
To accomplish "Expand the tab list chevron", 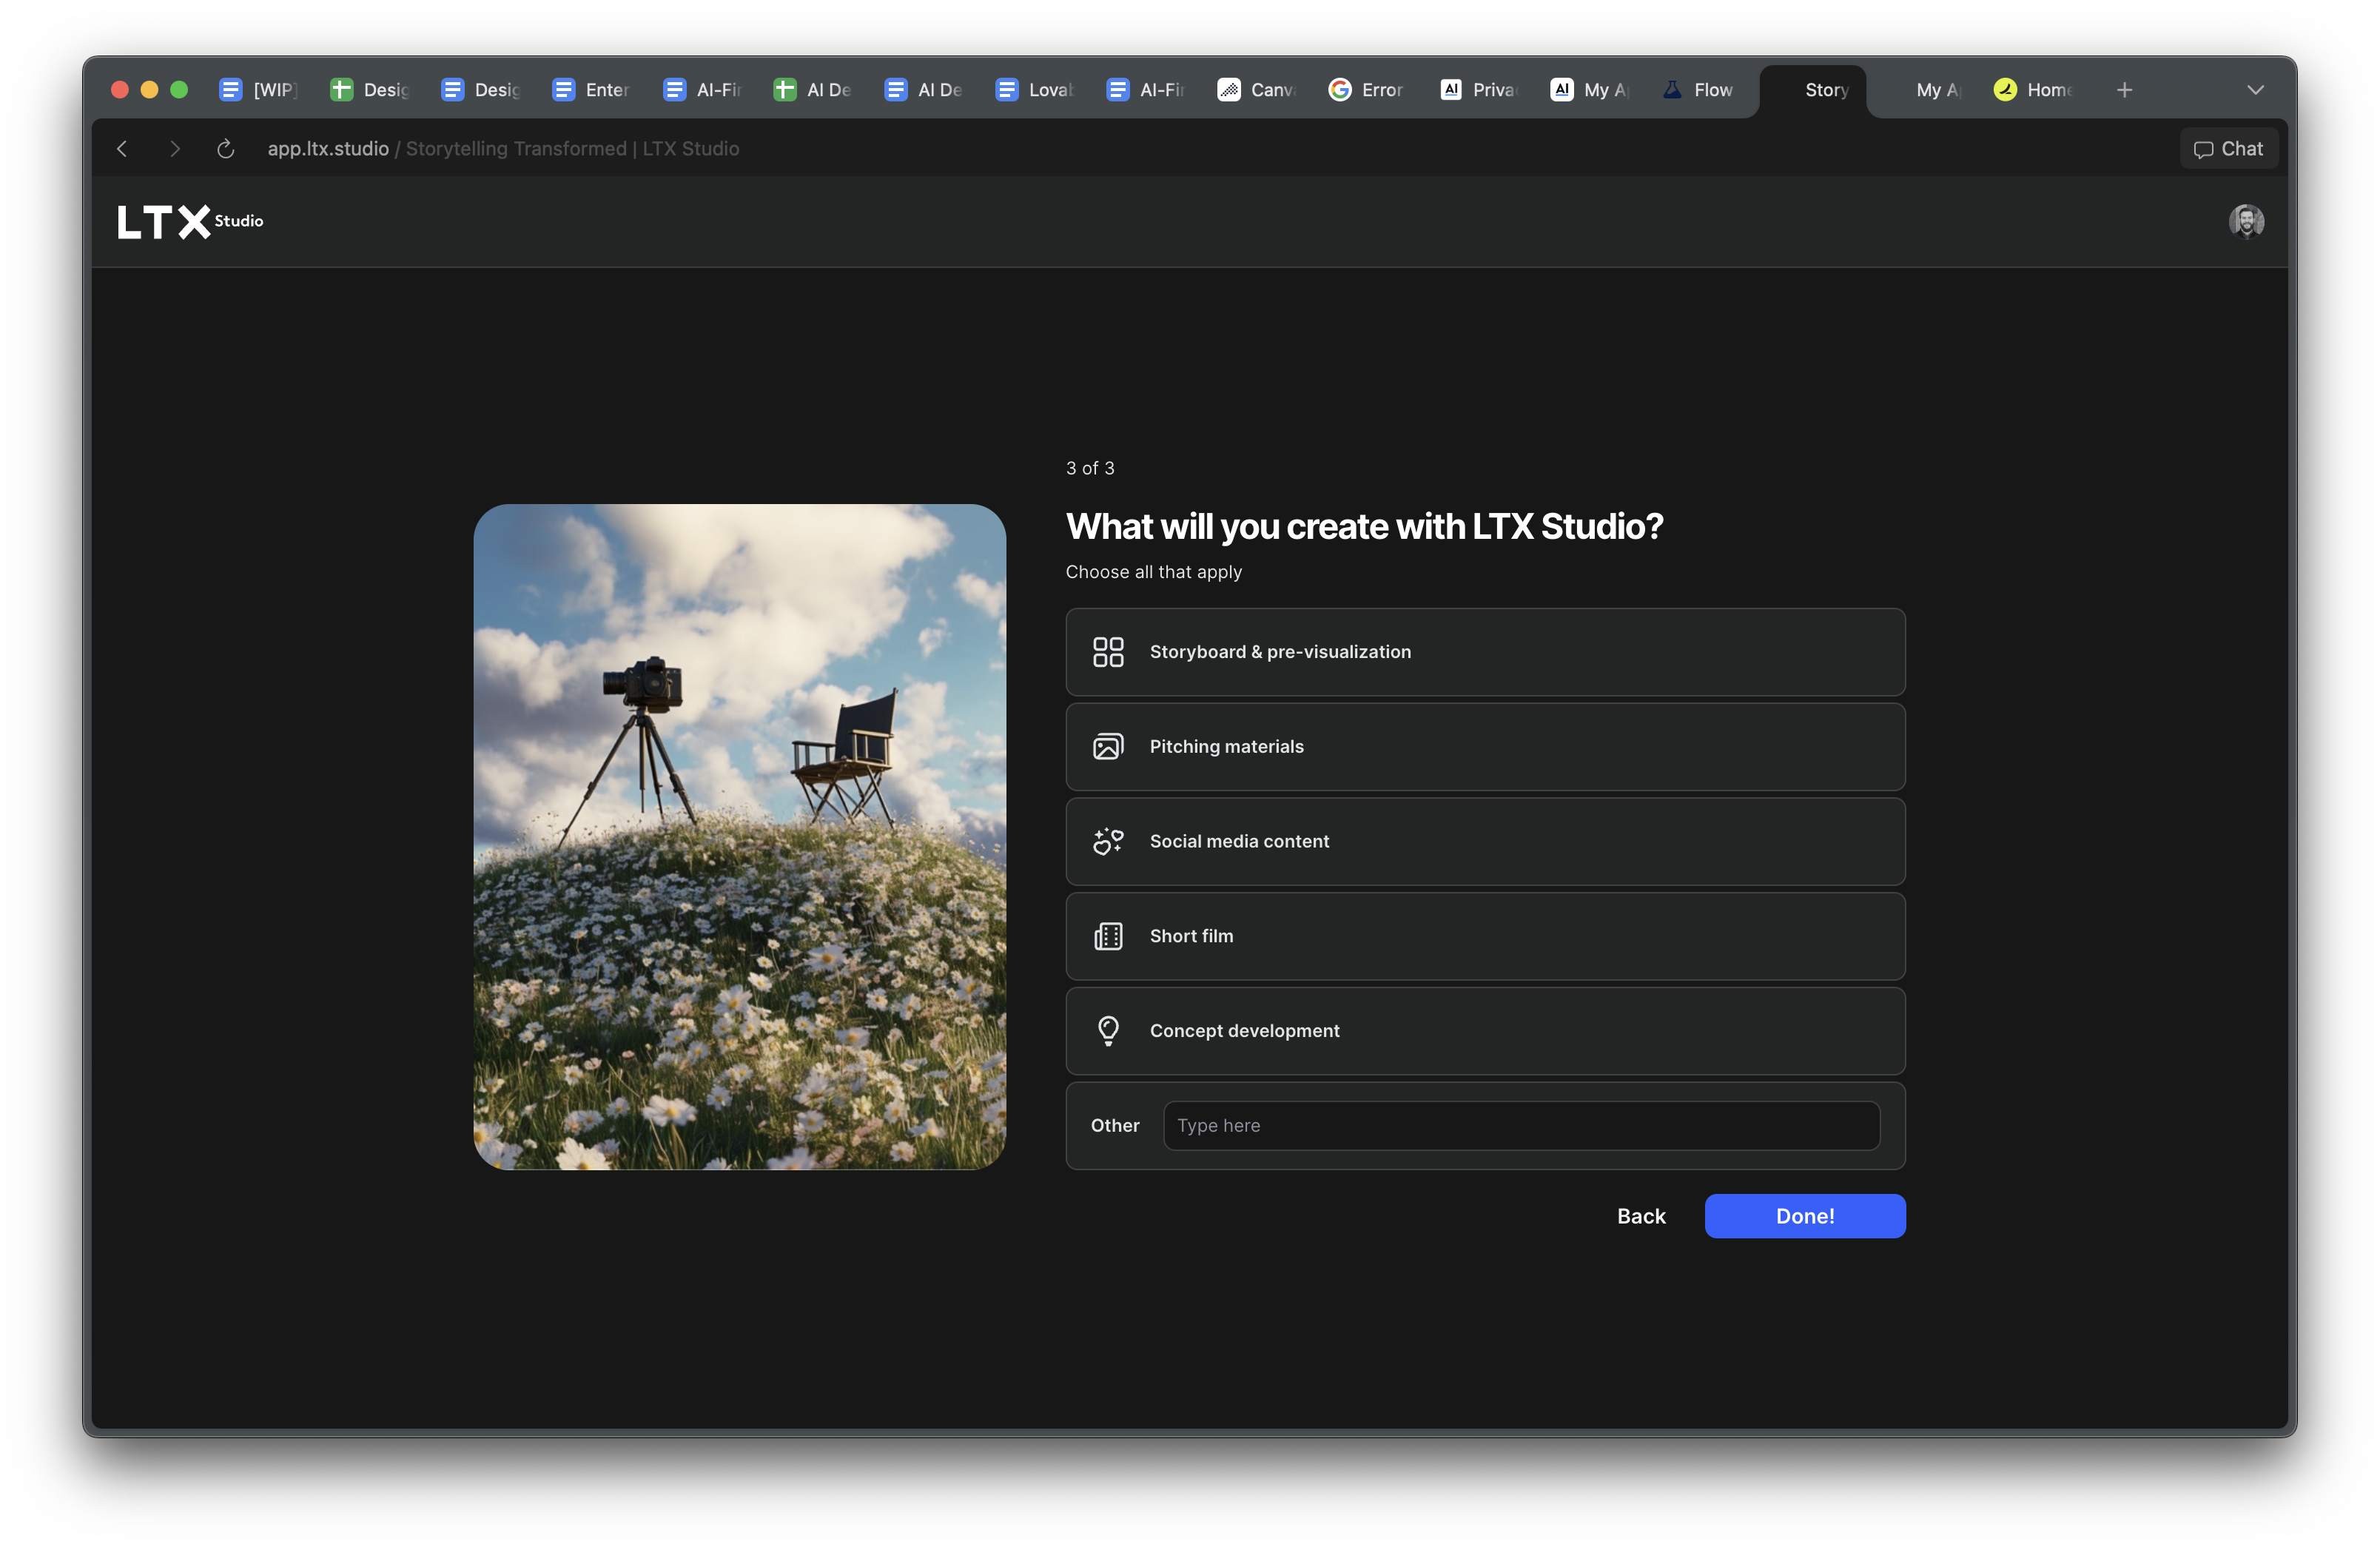I will (x=2255, y=90).
